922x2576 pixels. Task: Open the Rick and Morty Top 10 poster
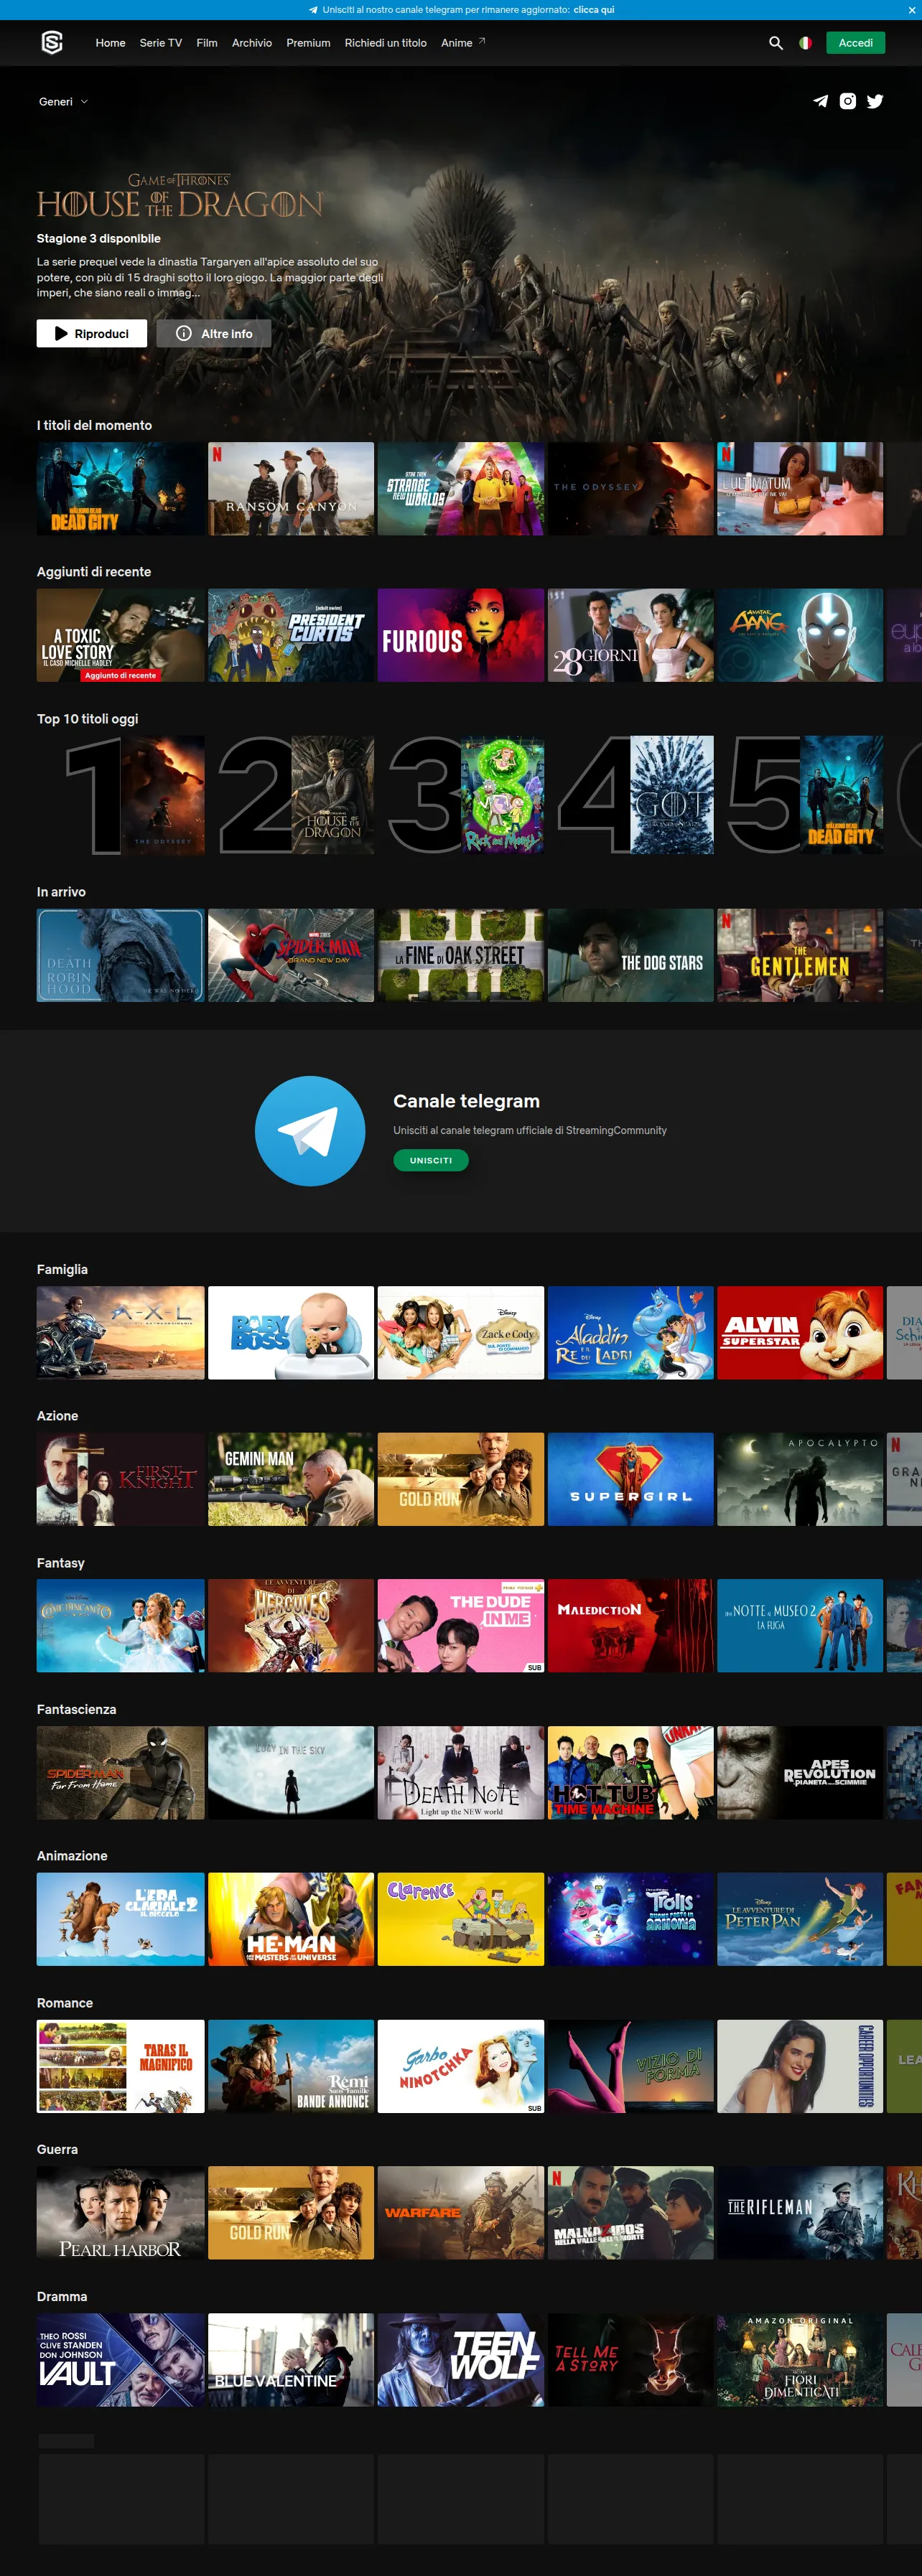coord(503,795)
